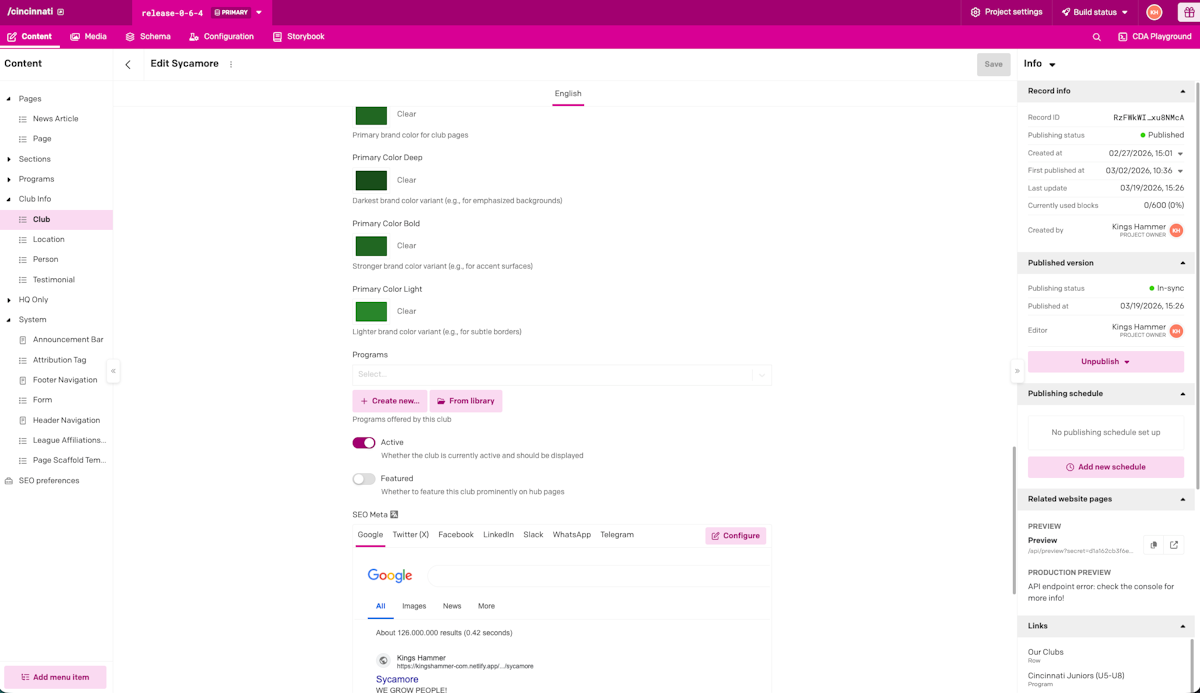Switch to the Schema tab
Screen dimensions: 1200x693
point(148,37)
